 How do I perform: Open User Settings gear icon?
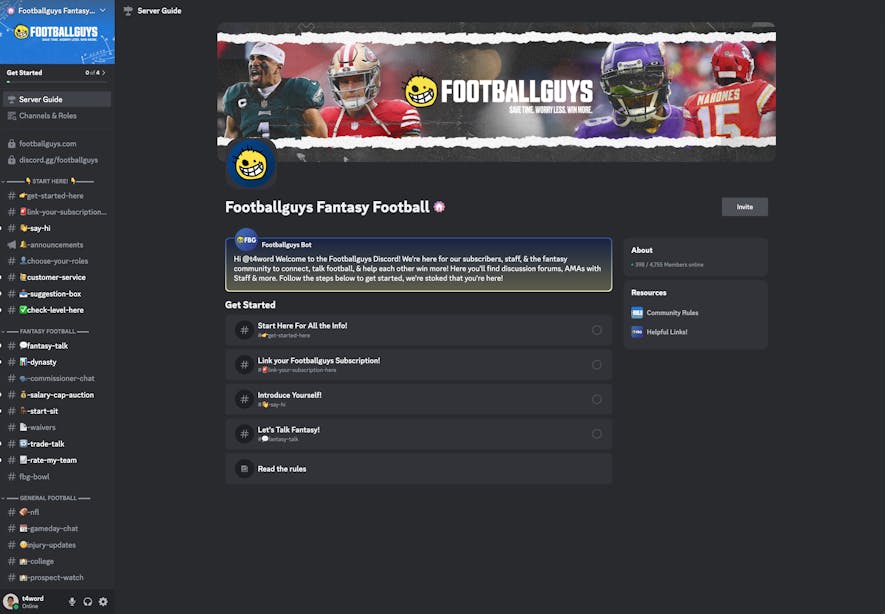point(103,602)
